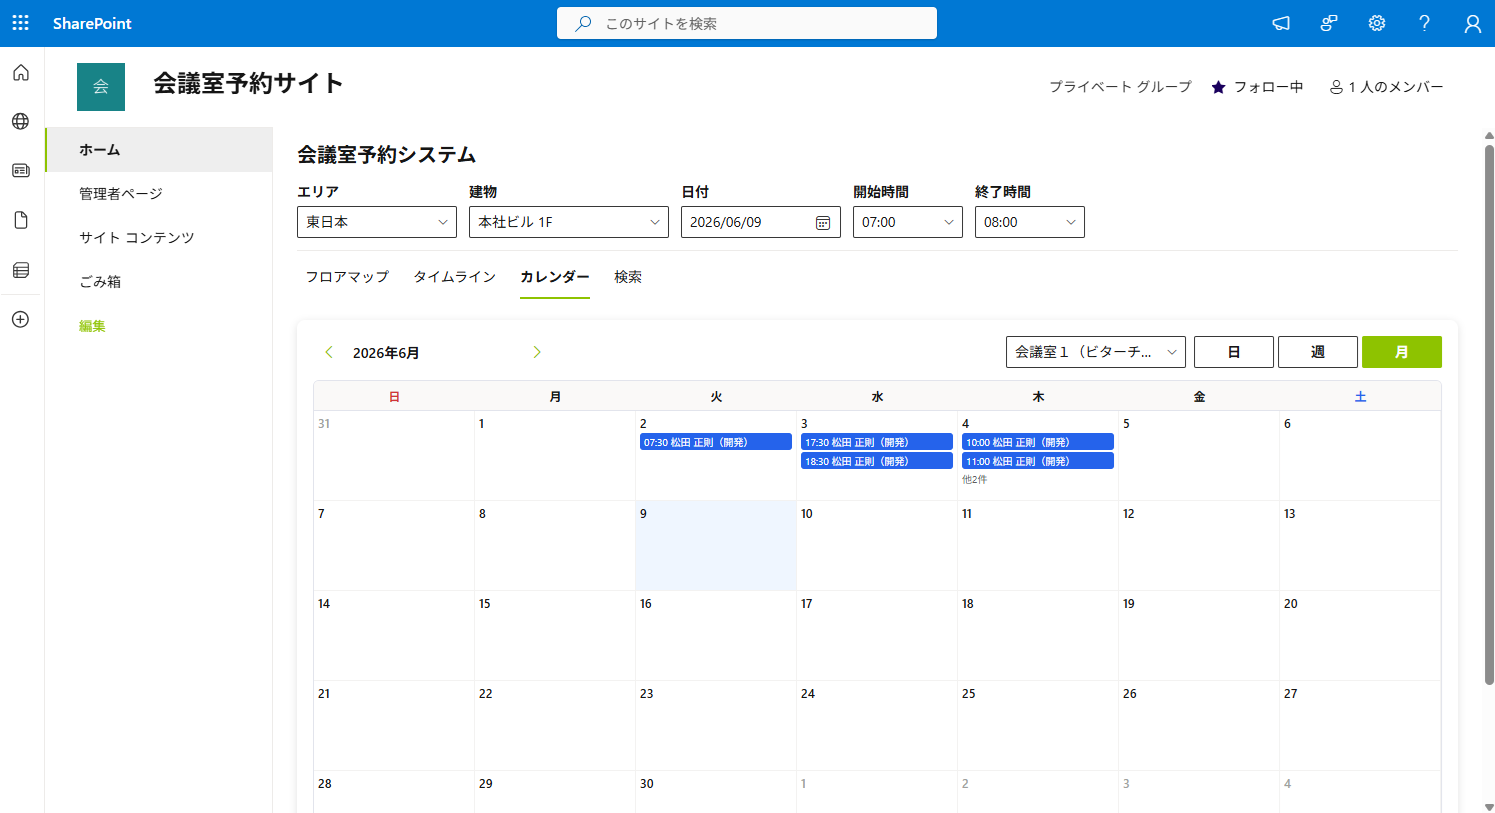The image size is (1495, 813).
Task: Select ホーム in the site navigation
Action: pyautogui.click(x=159, y=149)
